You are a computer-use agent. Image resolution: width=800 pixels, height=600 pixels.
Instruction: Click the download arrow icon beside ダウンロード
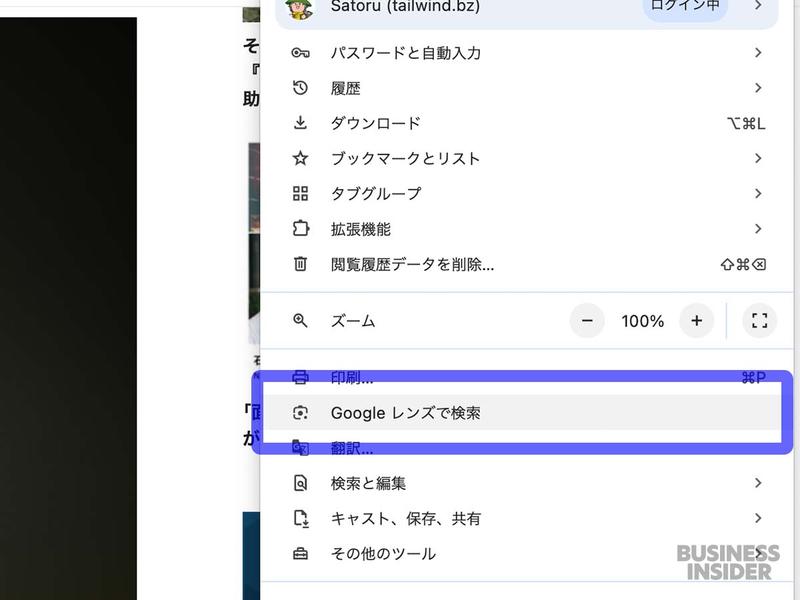[x=300, y=123]
